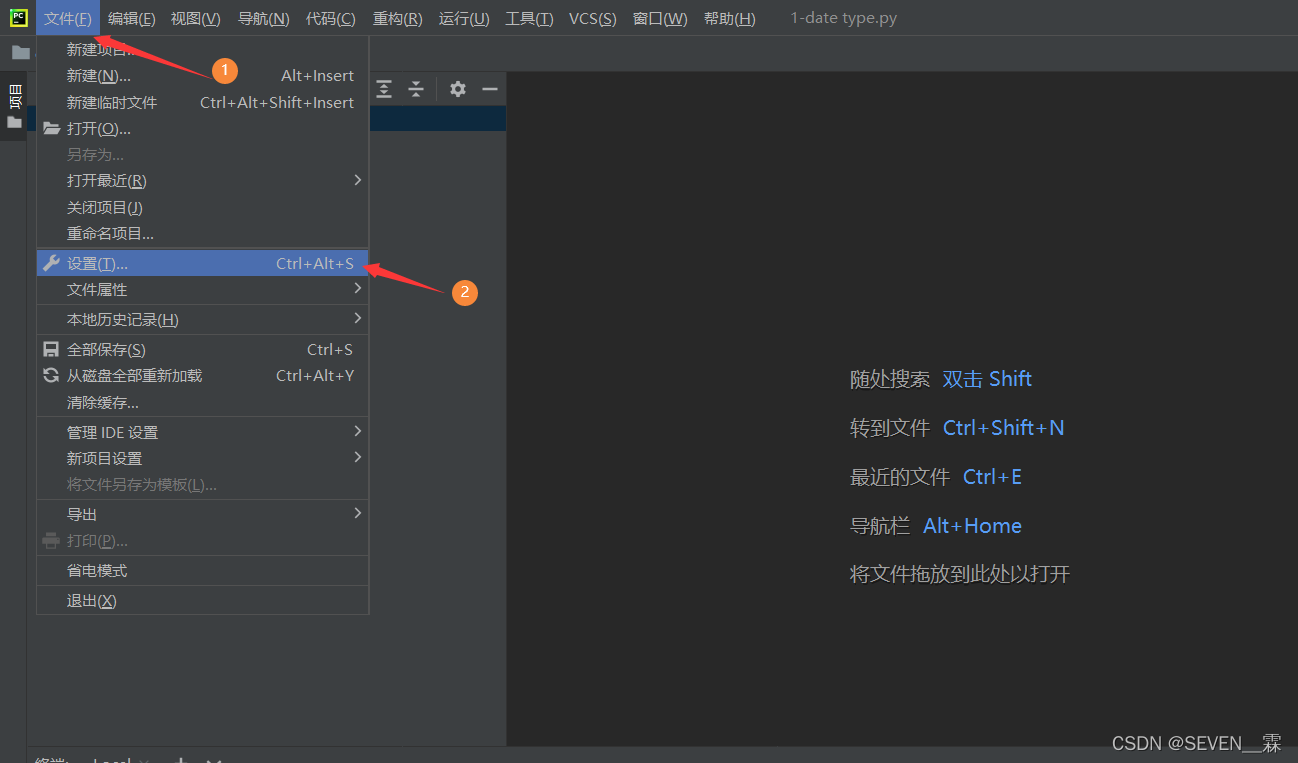Viewport: 1298px width, 763px height.
Task: Open the 导航(N) menu
Action: click(x=263, y=18)
